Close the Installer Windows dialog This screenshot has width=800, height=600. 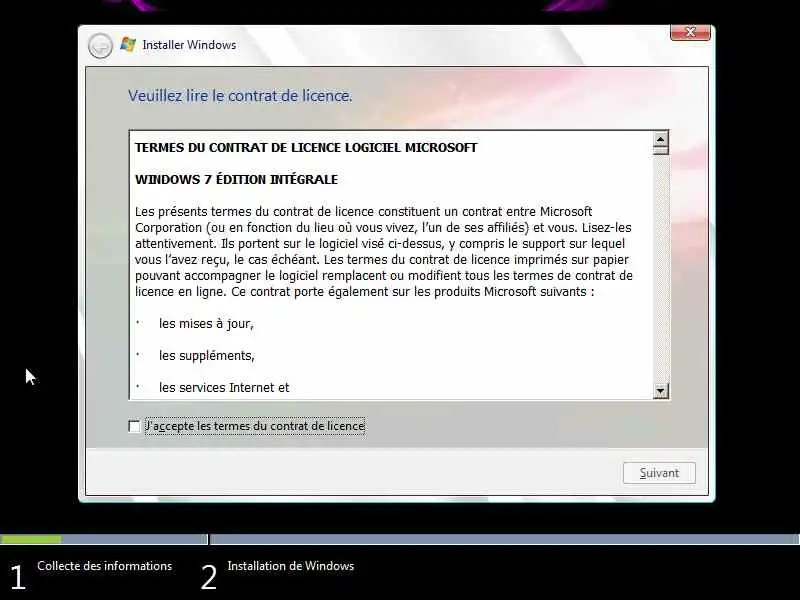tap(690, 32)
